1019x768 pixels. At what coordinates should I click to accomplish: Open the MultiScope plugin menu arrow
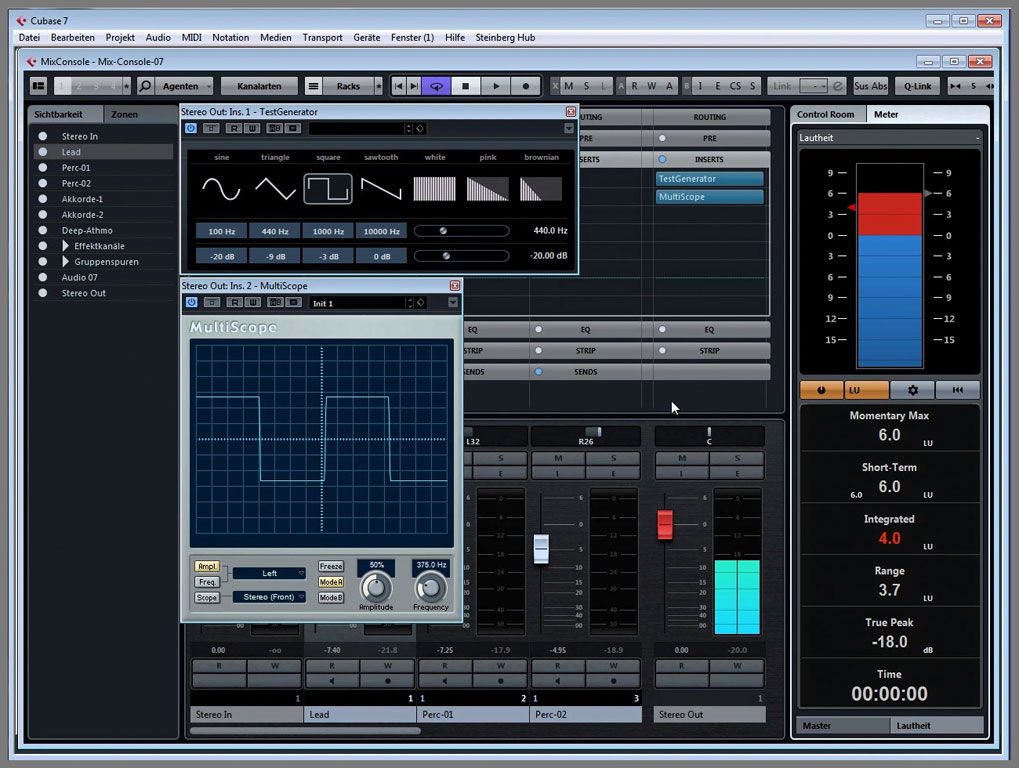(x=453, y=303)
